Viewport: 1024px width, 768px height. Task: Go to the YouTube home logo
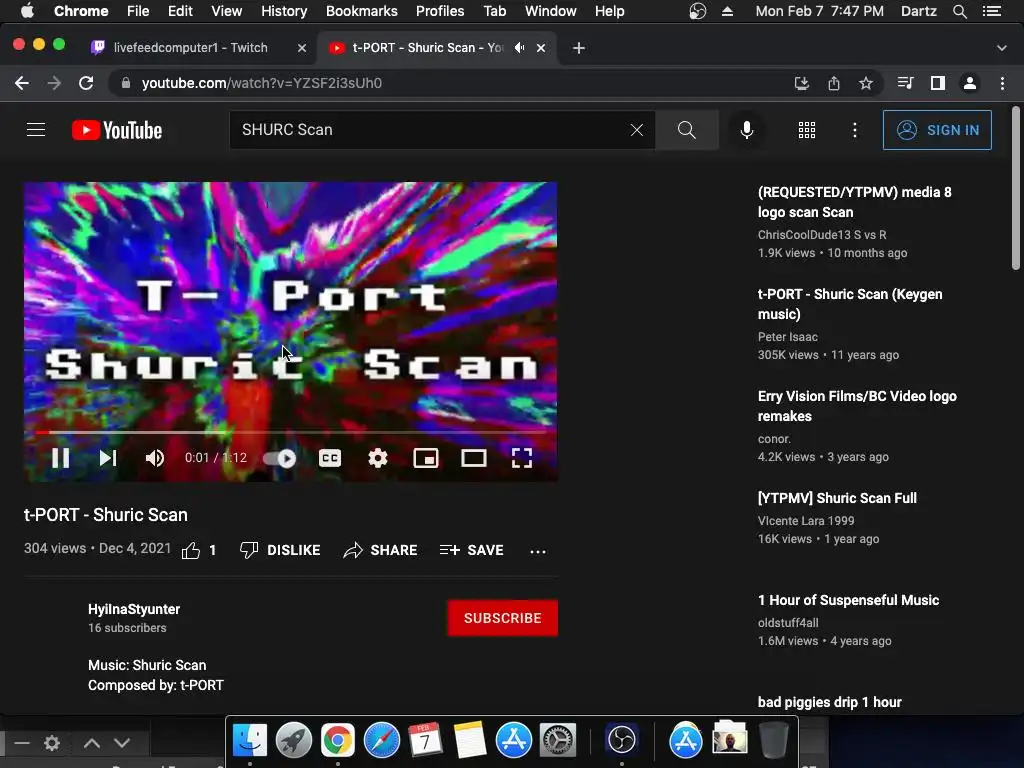(x=117, y=130)
